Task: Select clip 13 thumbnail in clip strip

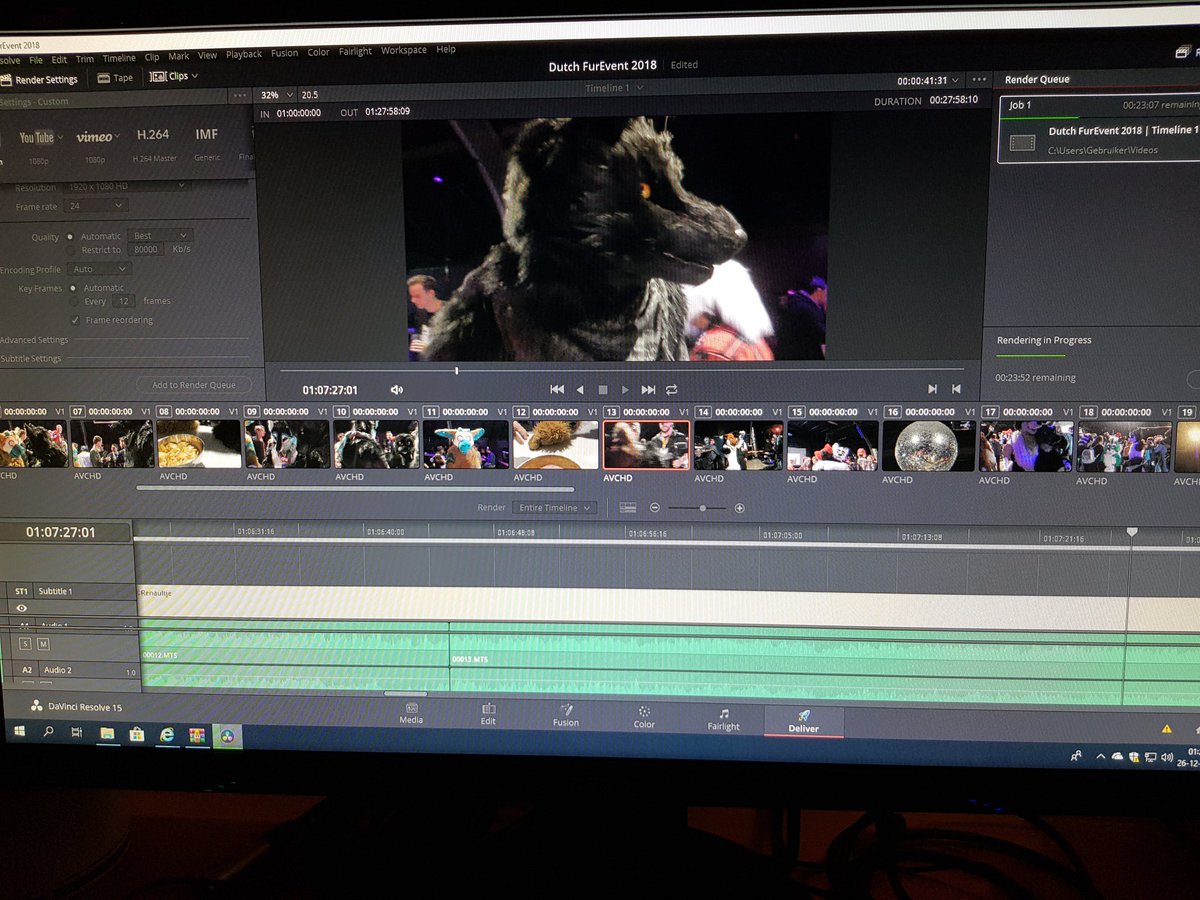Action: (646, 445)
